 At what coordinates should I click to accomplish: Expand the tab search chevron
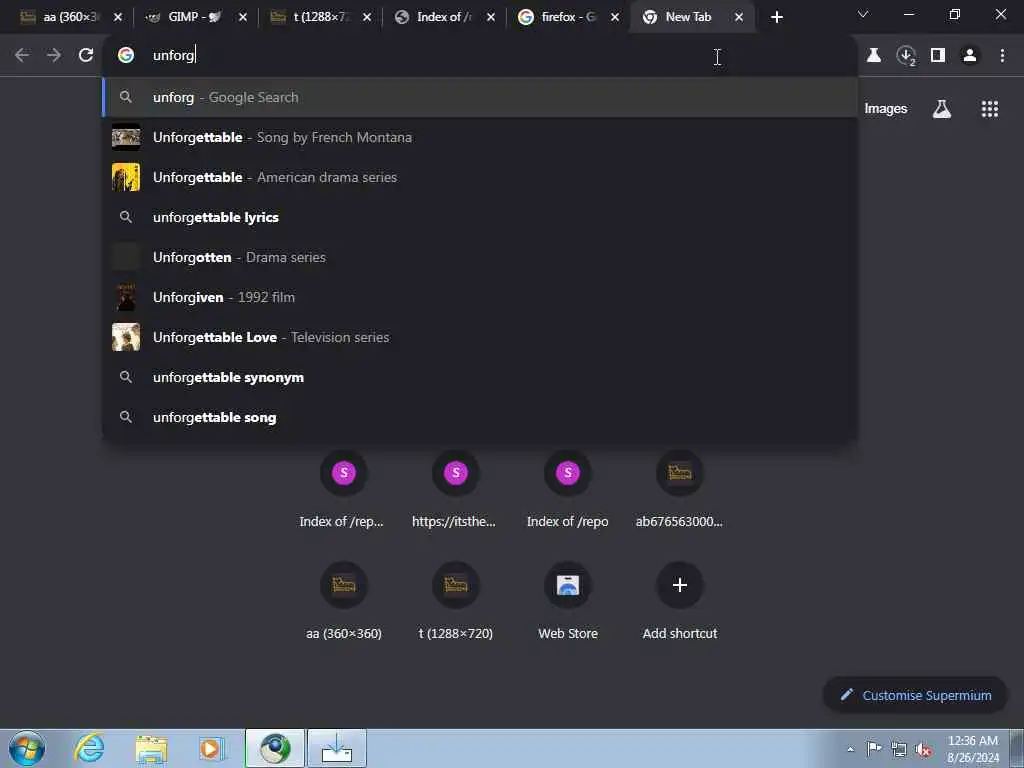(x=863, y=14)
